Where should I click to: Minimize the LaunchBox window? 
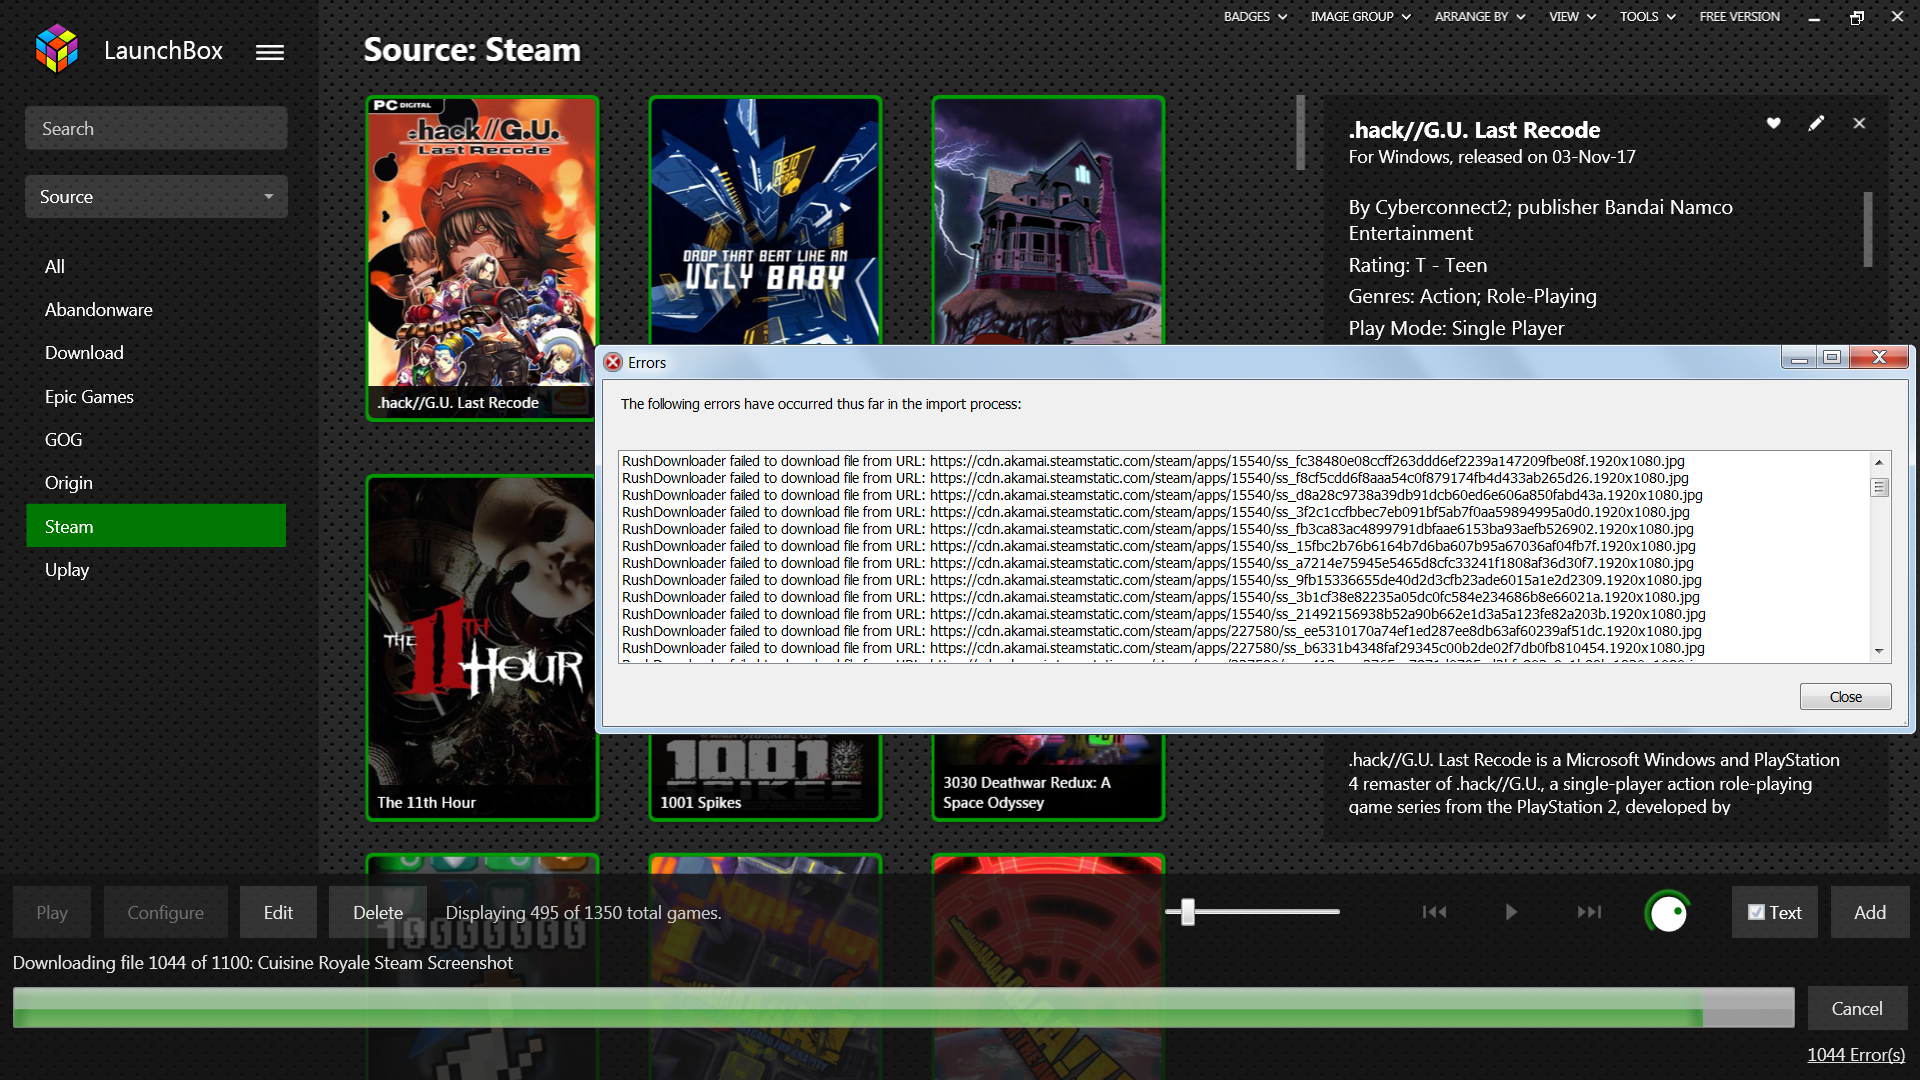coord(1814,17)
